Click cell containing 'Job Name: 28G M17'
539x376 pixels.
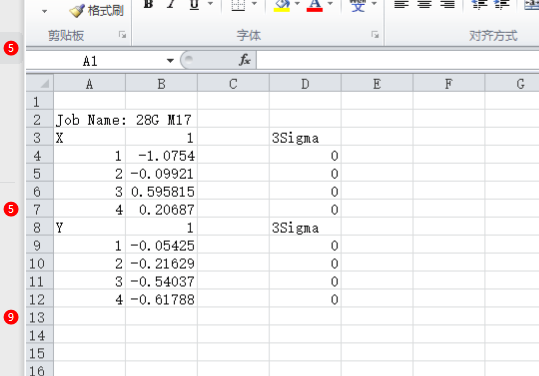[90, 120]
